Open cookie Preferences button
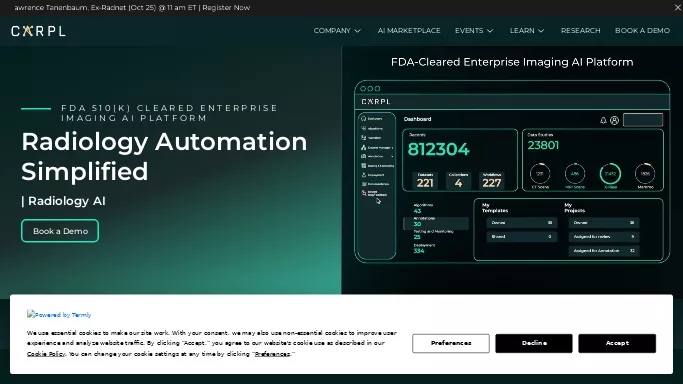This screenshot has height=384, width=683. pos(451,343)
